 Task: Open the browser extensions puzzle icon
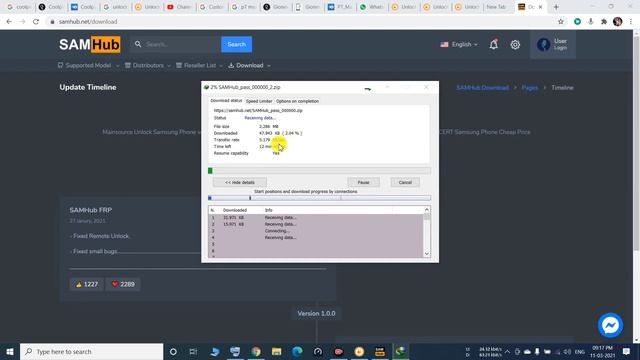tap(604, 22)
